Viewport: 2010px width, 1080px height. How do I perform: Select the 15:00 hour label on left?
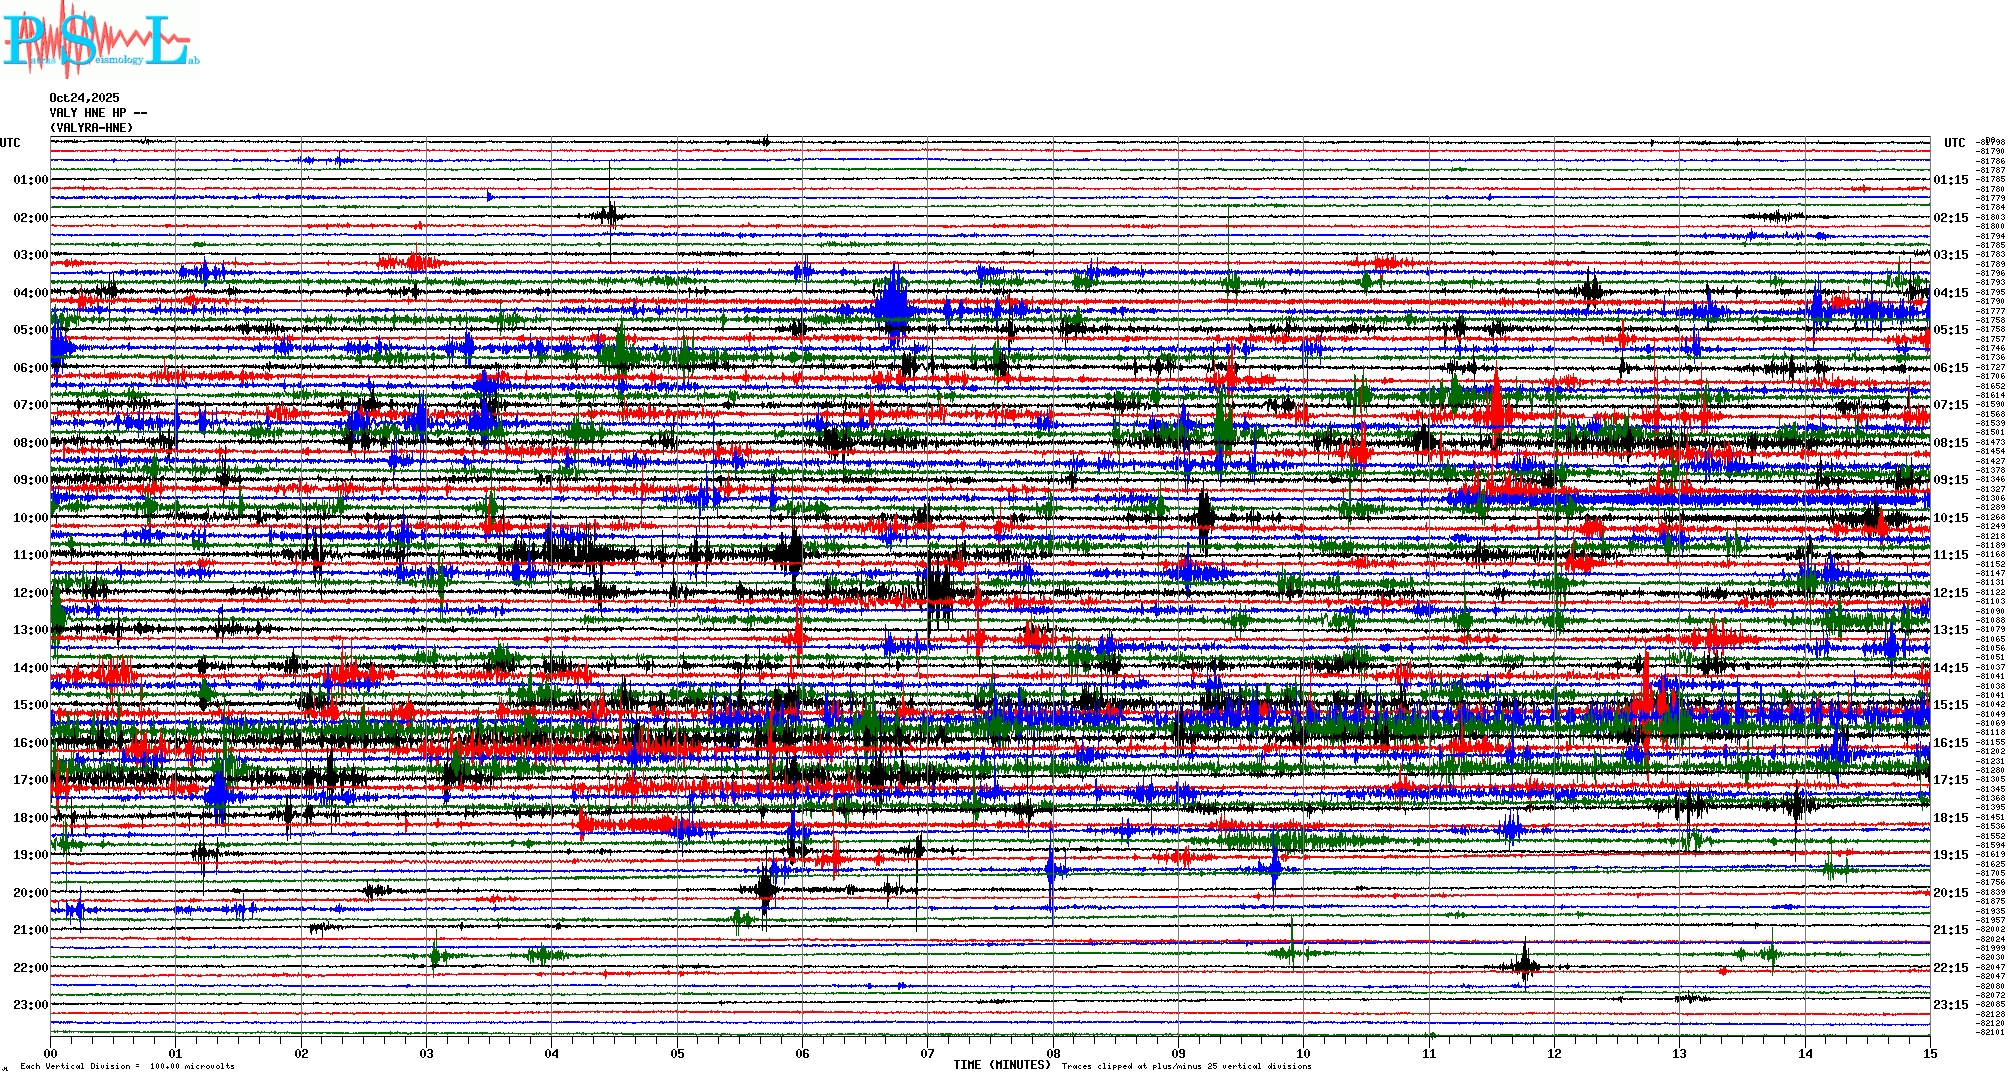pyautogui.click(x=30, y=705)
